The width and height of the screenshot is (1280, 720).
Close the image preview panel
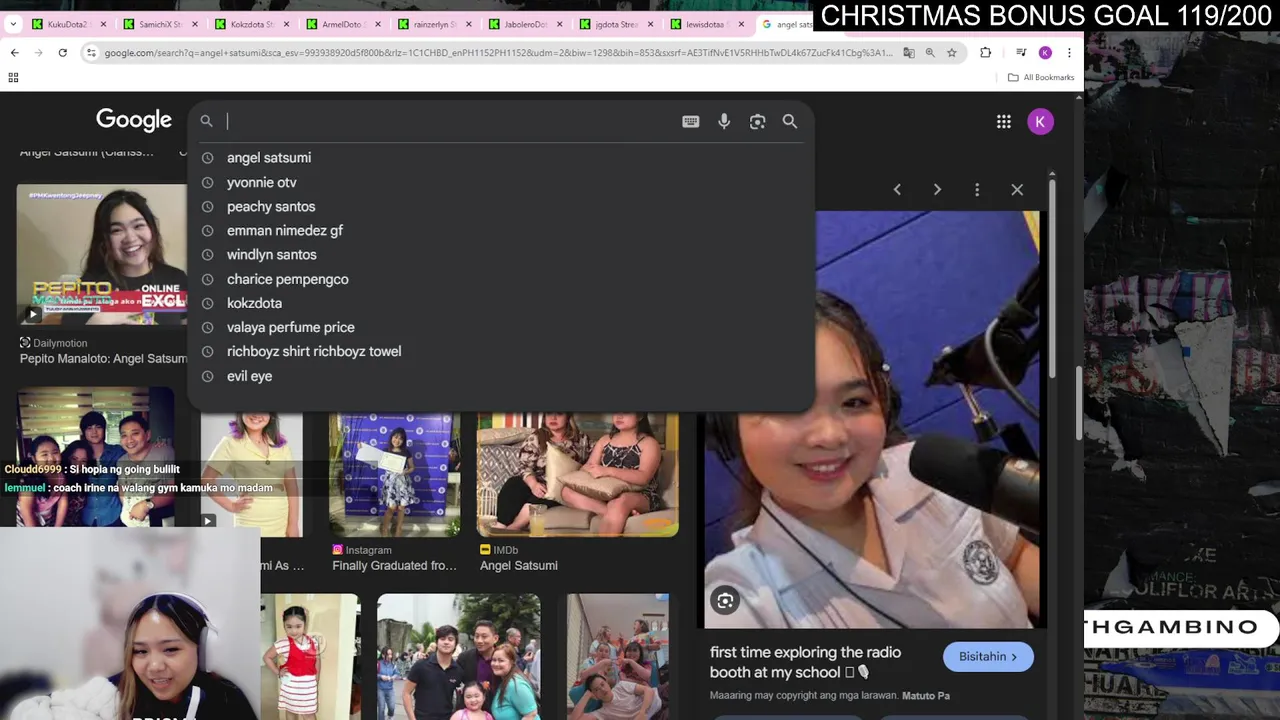click(1017, 189)
